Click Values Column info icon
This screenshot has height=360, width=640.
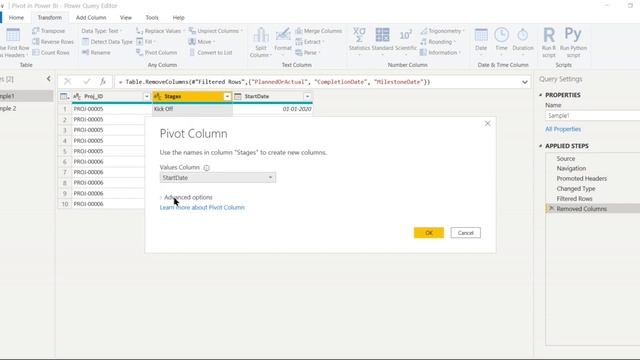[x=207, y=168]
